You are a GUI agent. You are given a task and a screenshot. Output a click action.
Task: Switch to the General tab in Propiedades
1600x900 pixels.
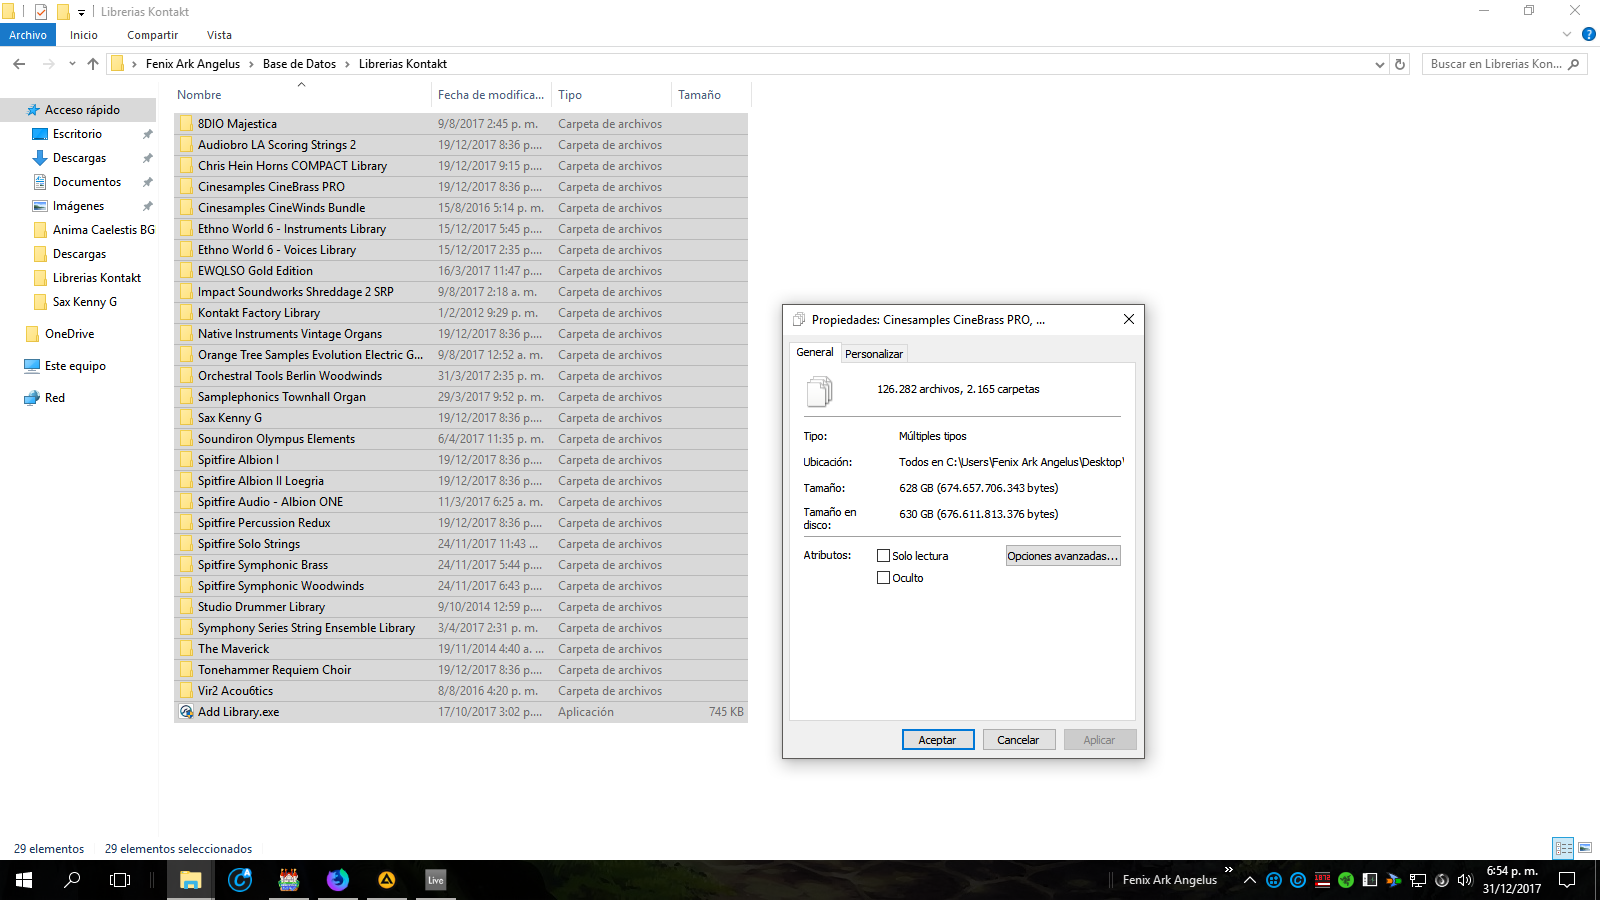[x=815, y=352]
